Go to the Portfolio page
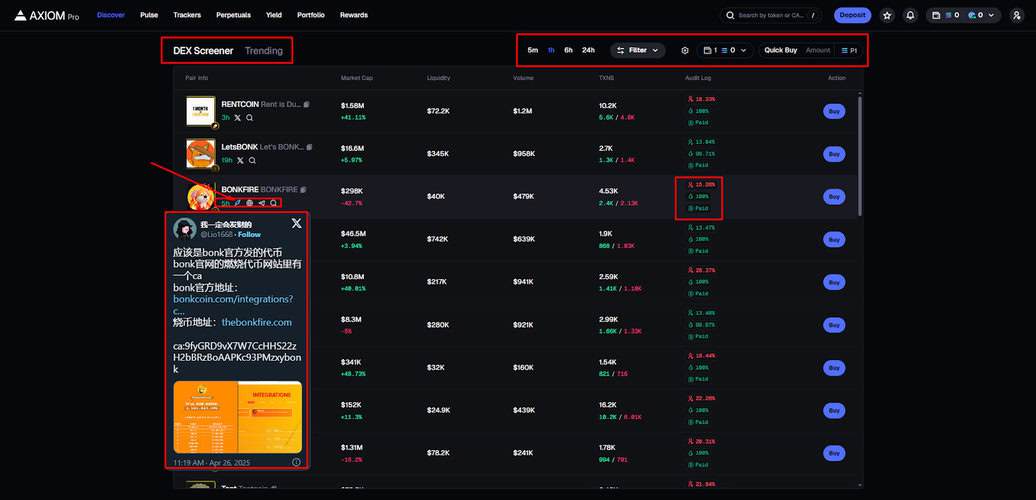Viewport: 1036px width, 500px height. point(311,15)
